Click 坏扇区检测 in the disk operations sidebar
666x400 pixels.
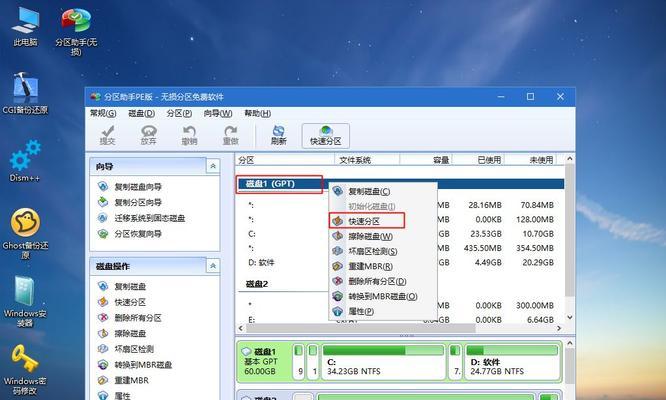pyautogui.click(x=134, y=349)
